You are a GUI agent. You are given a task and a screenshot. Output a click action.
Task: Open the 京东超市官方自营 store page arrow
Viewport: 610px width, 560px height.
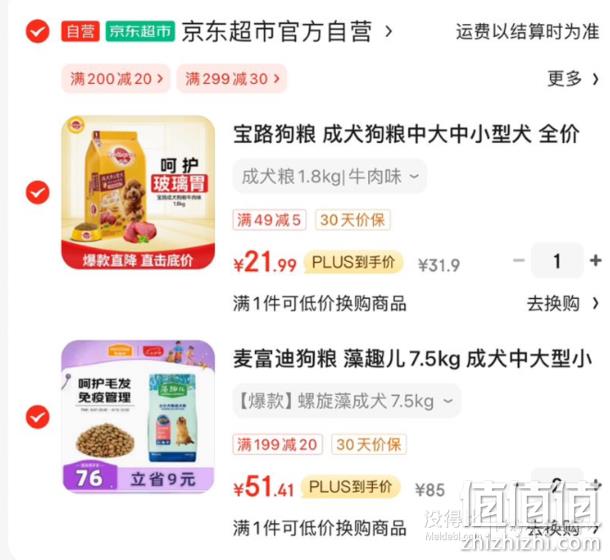point(388,32)
